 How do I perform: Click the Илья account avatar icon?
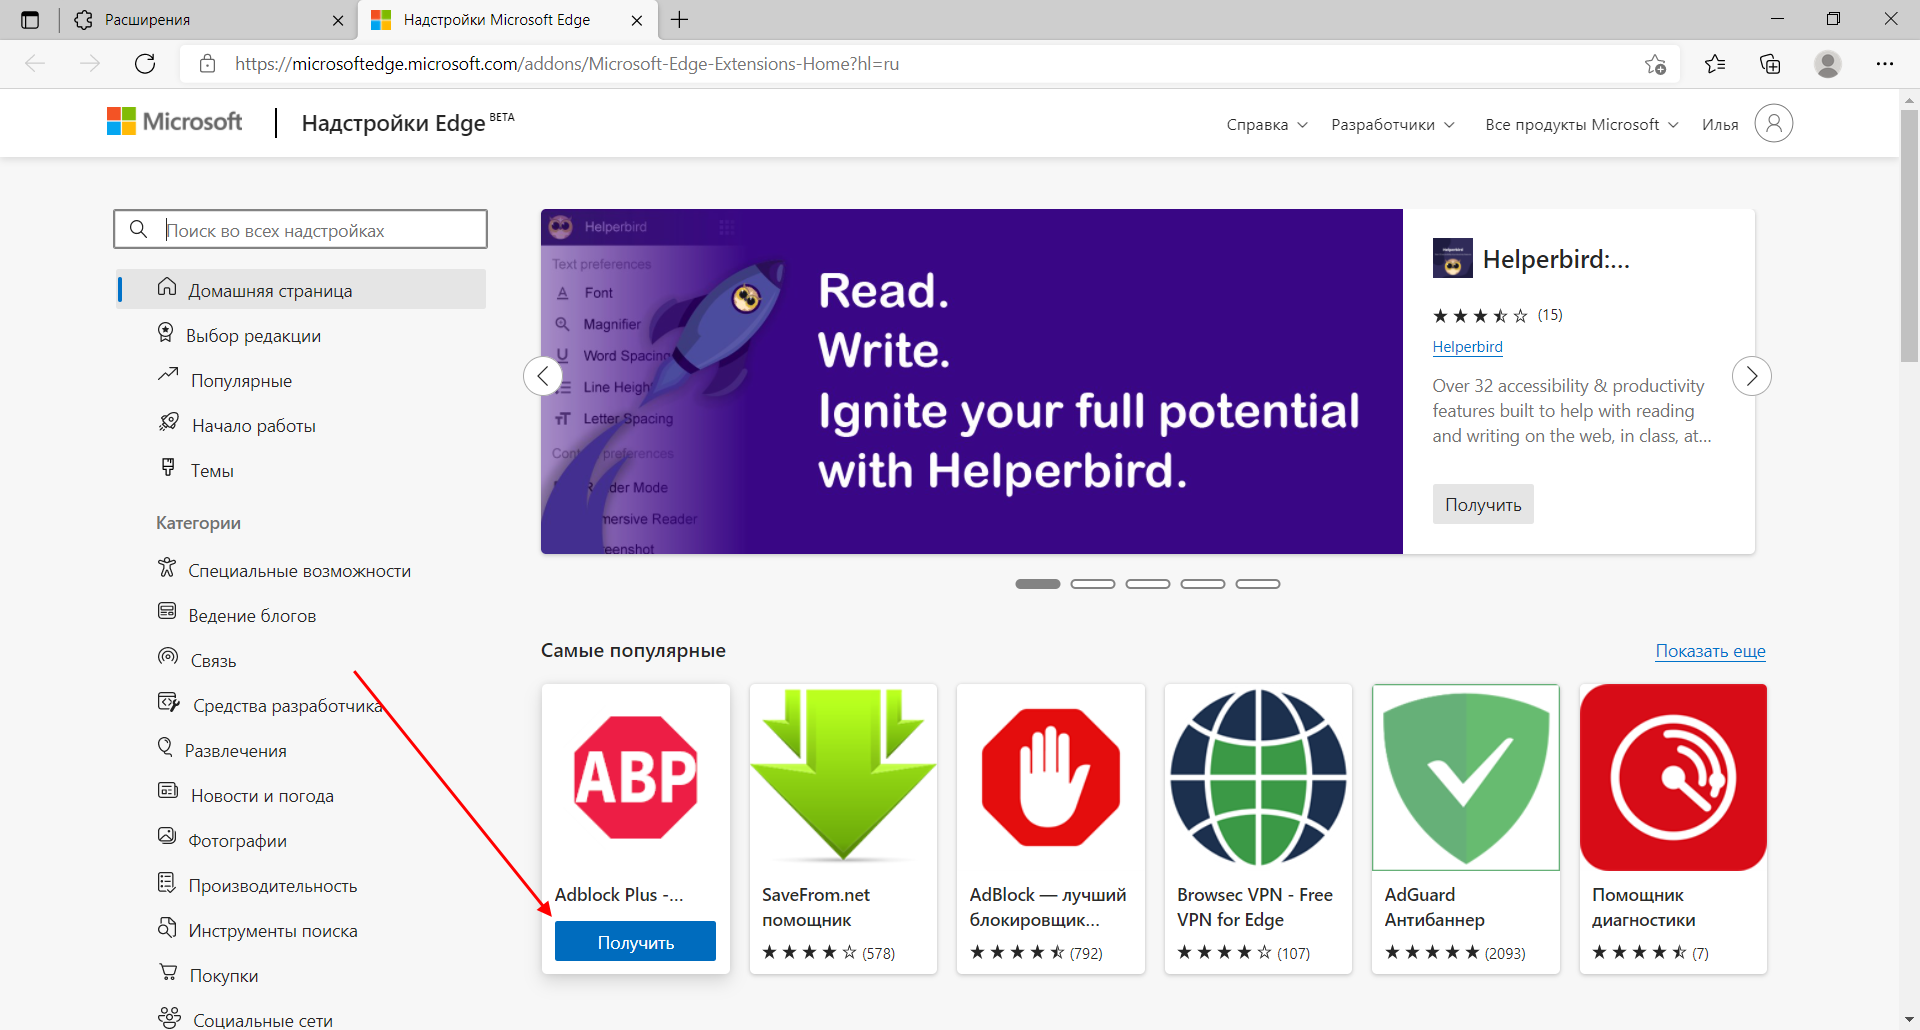tap(1774, 123)
